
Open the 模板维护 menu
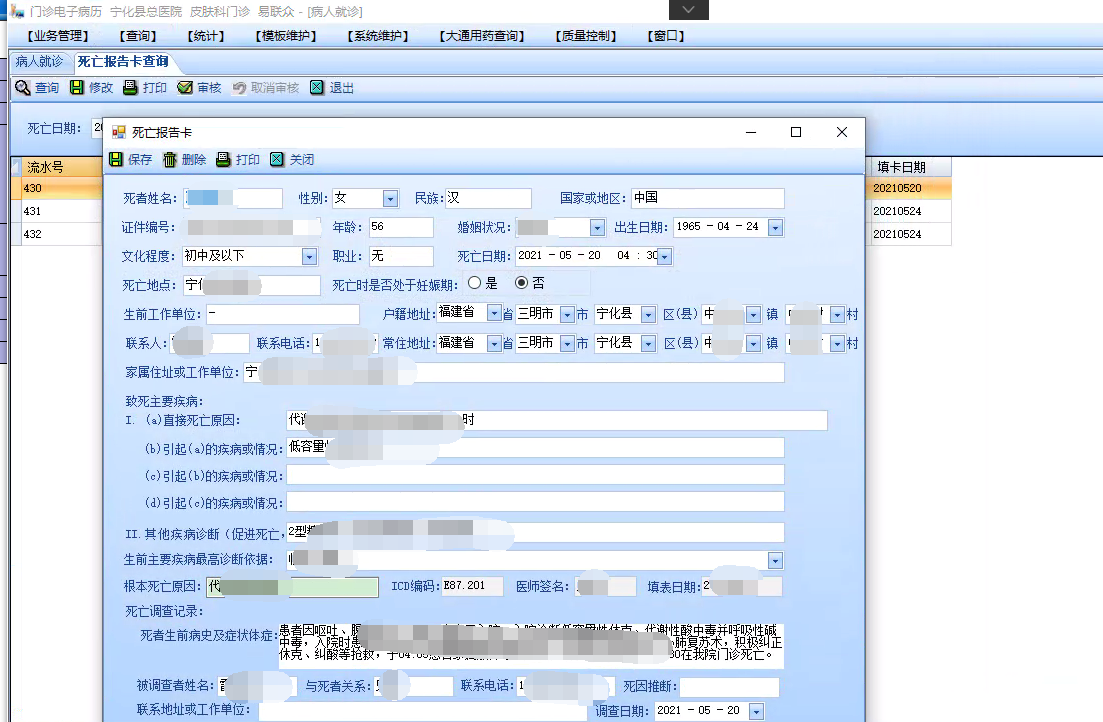(x=286, y=36)
